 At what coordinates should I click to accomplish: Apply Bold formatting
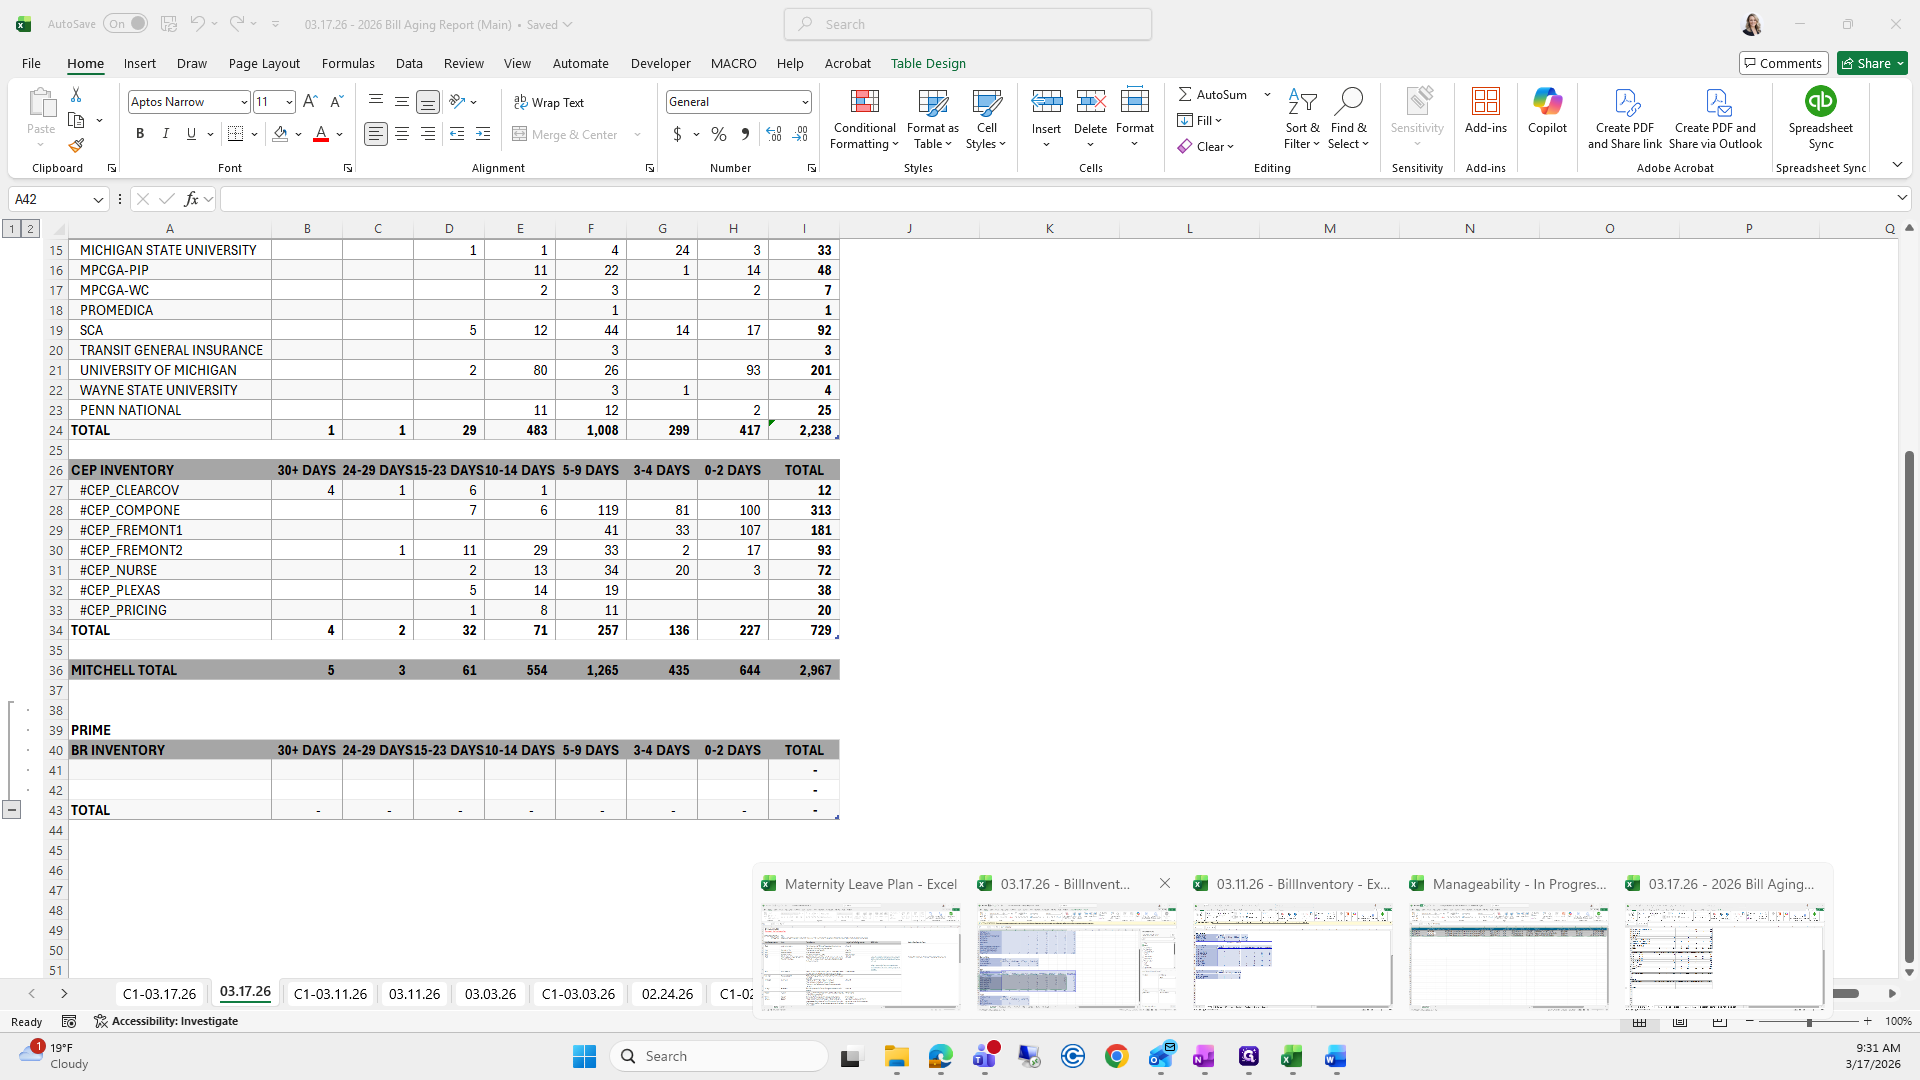point(140,134)
